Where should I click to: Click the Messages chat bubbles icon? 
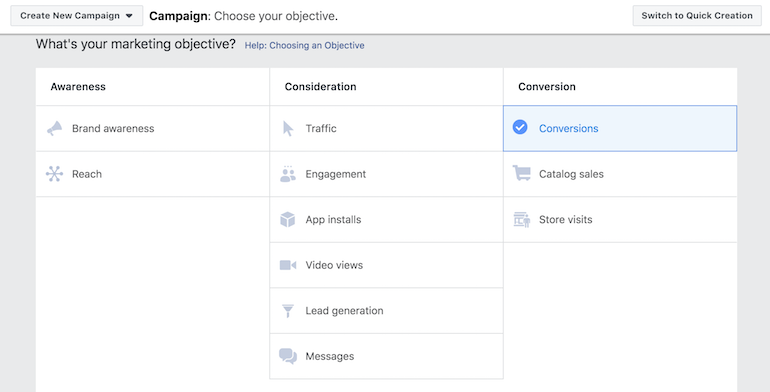click(288, 356)
